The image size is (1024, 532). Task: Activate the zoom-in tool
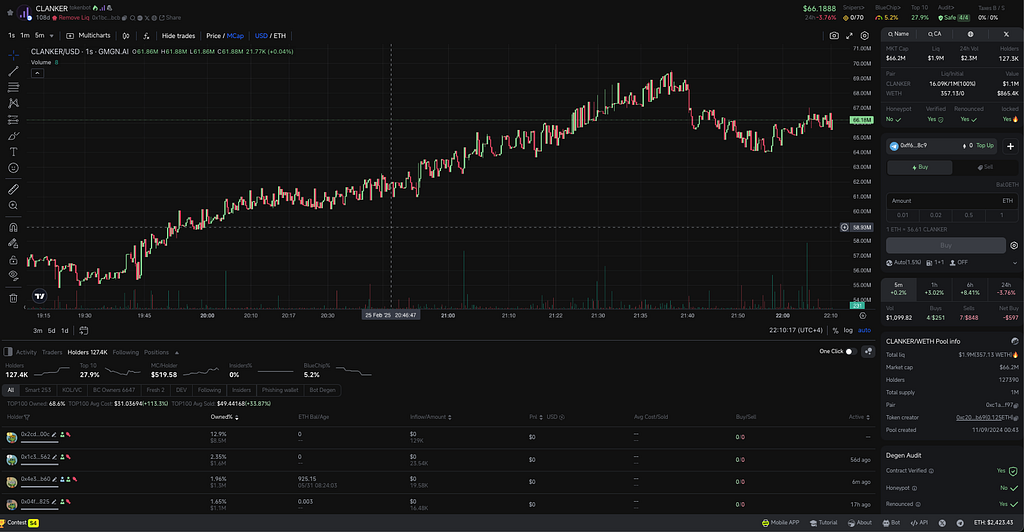point(13,206)
